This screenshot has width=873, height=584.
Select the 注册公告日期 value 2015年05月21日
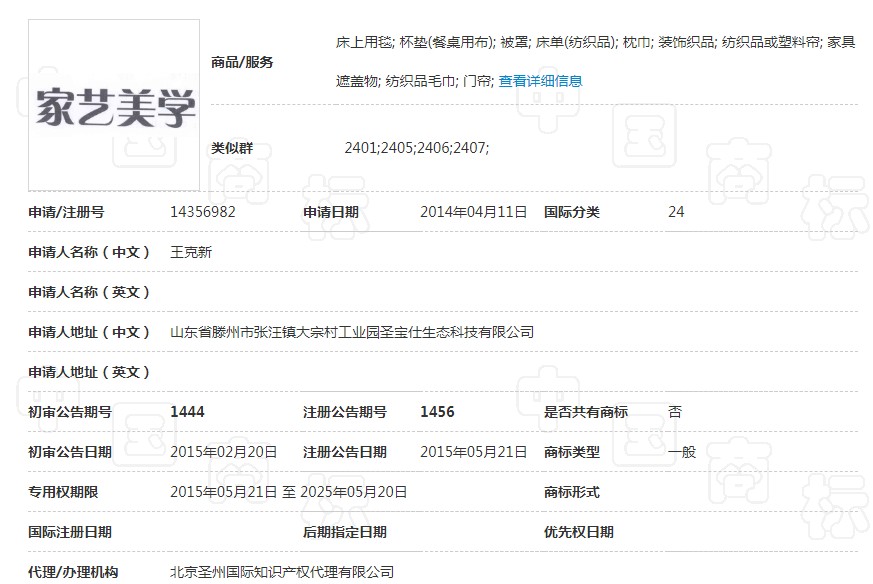coord(473,452)
